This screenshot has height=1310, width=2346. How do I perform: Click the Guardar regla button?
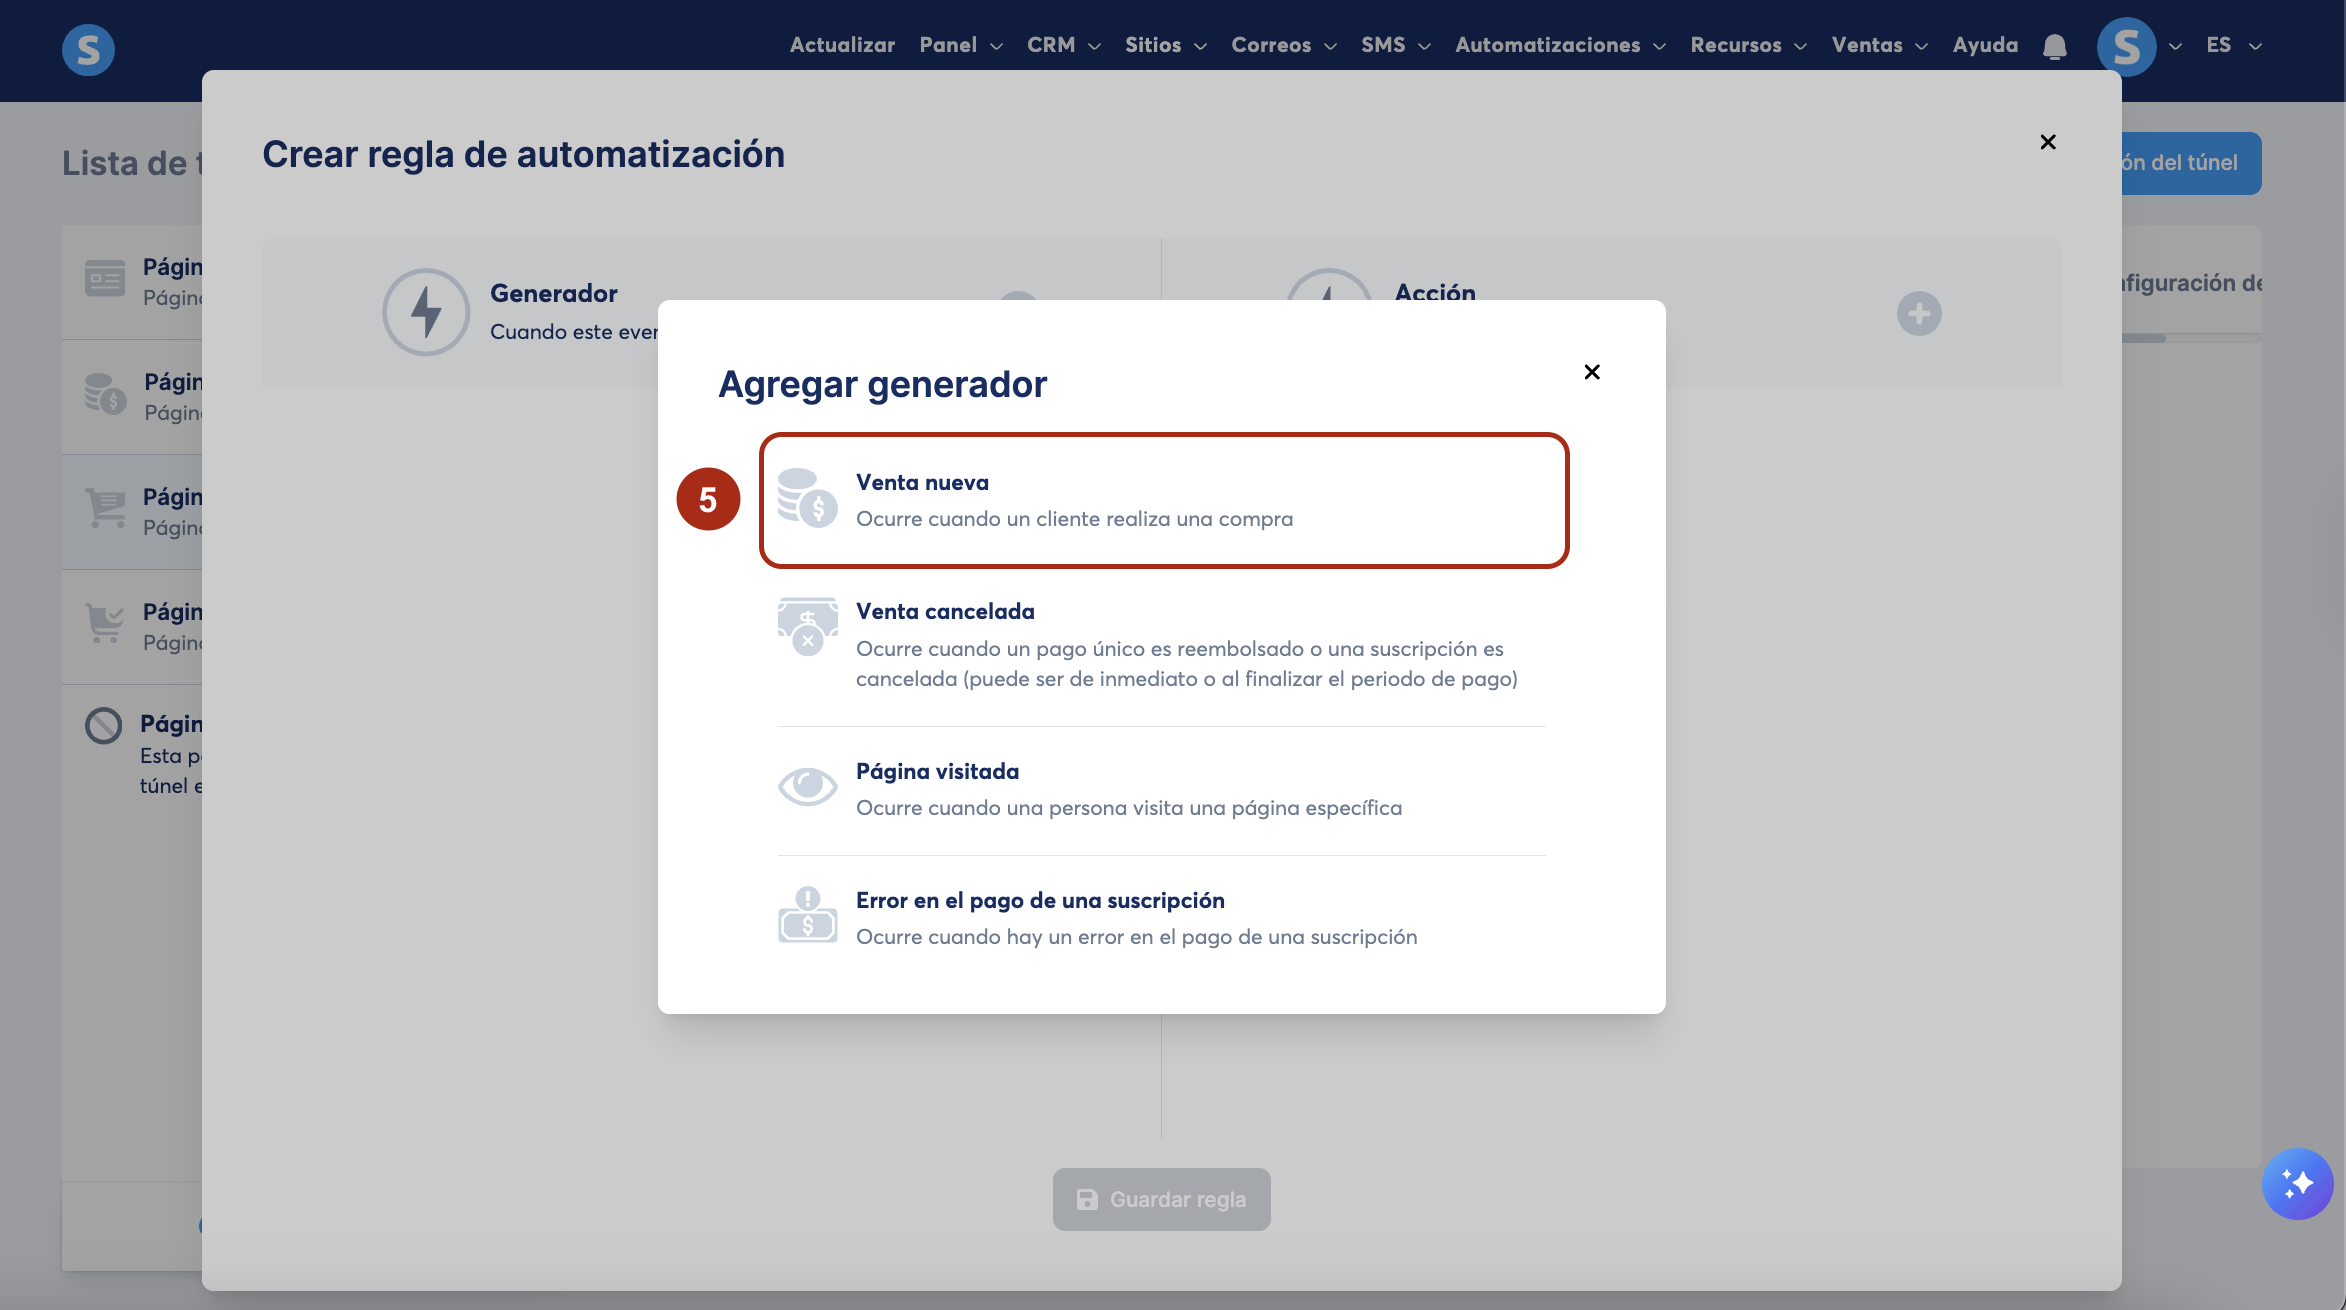tap(1161, 1199)
